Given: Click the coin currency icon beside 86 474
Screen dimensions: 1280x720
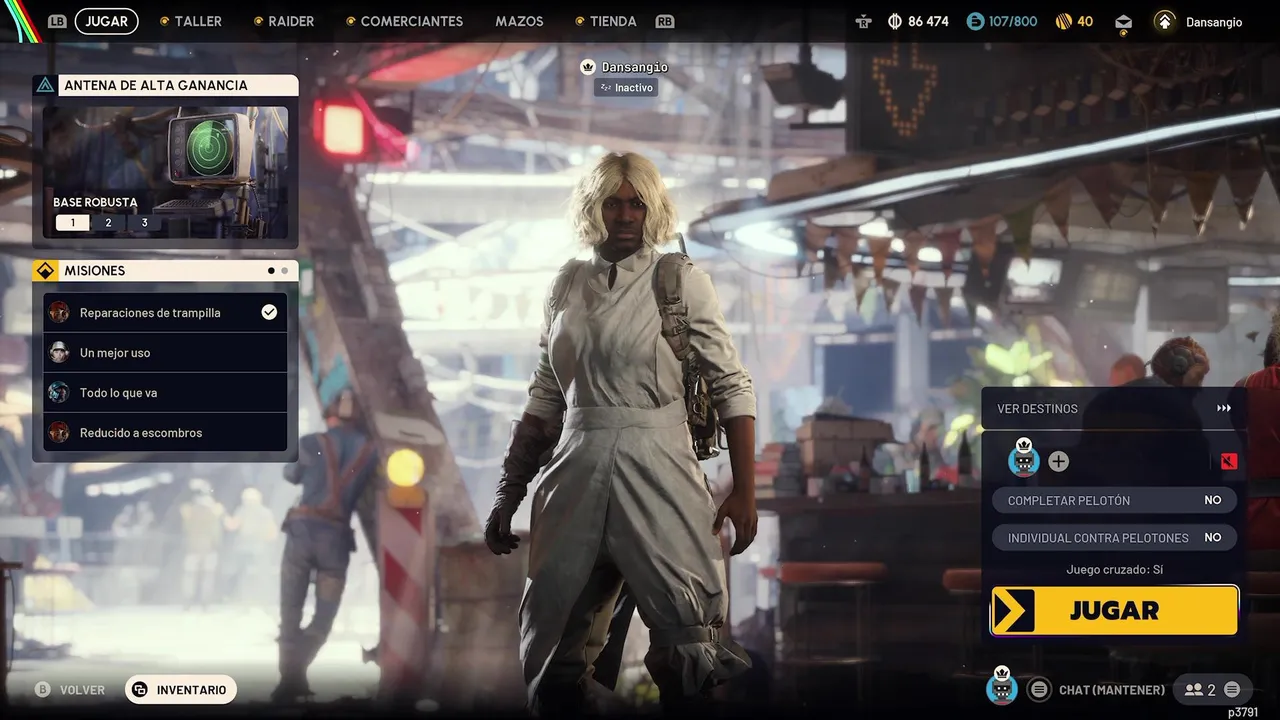Looking at the screenshot, I should tap(895, 21).
